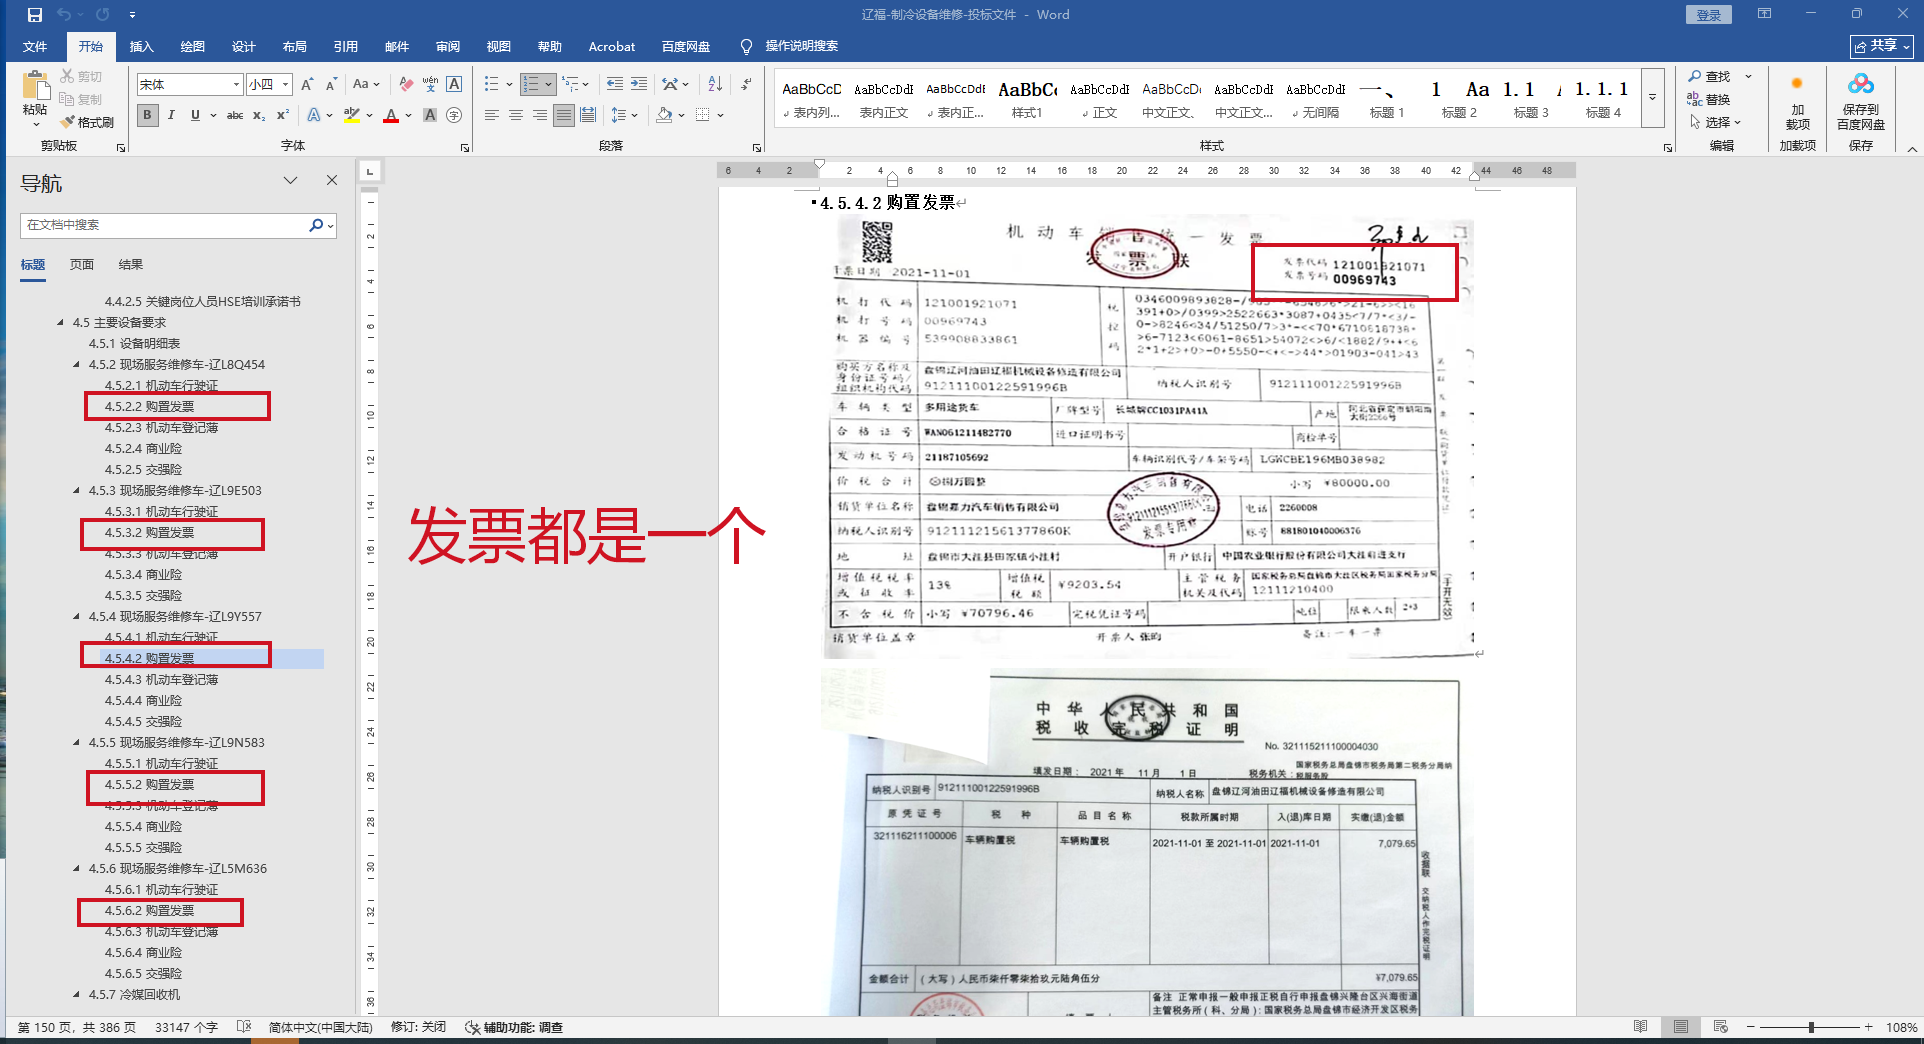
Task: Open the font size dropdown (小四)
Action: point(286,85)
